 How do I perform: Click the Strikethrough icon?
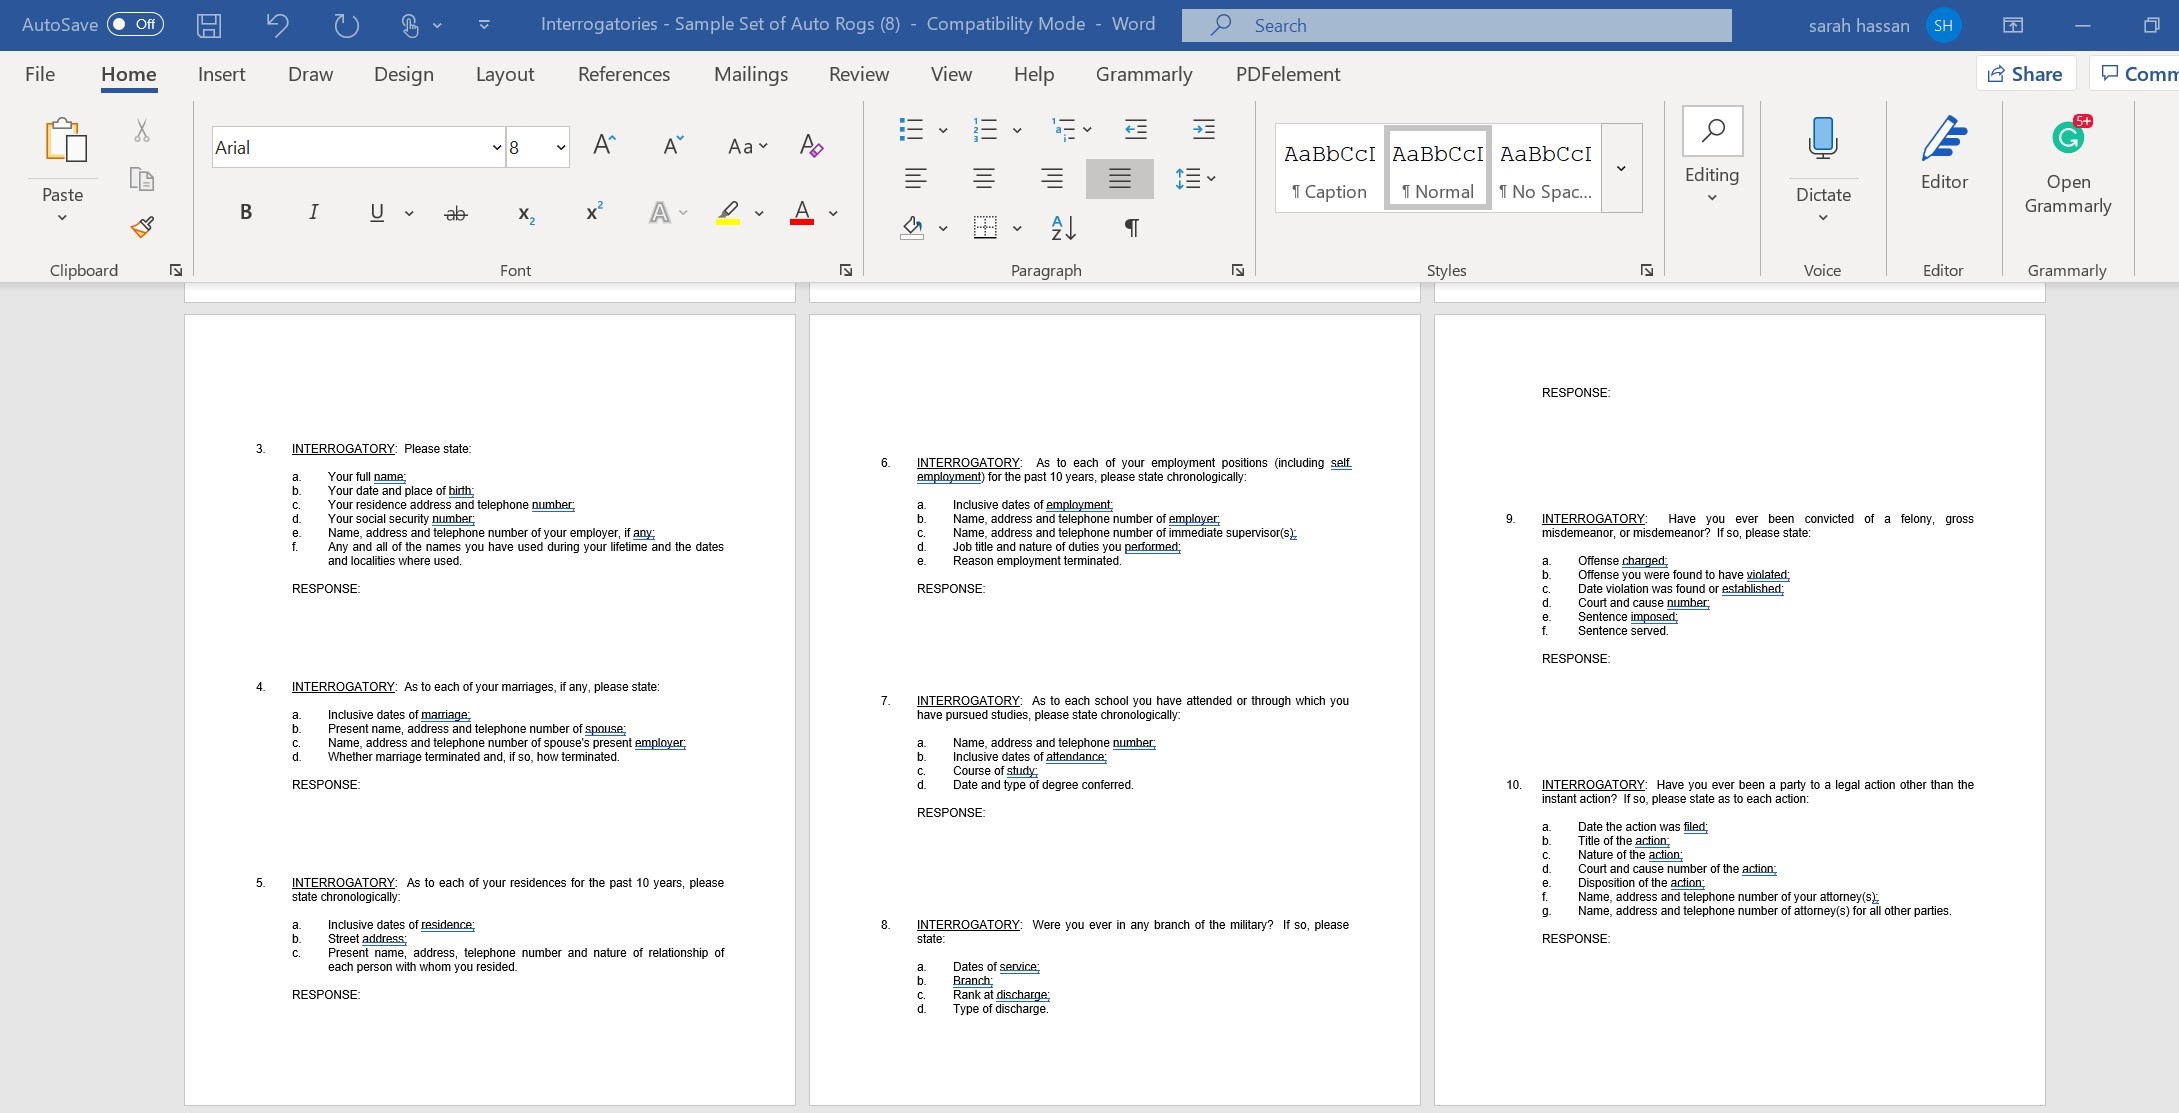coord(455,213)
